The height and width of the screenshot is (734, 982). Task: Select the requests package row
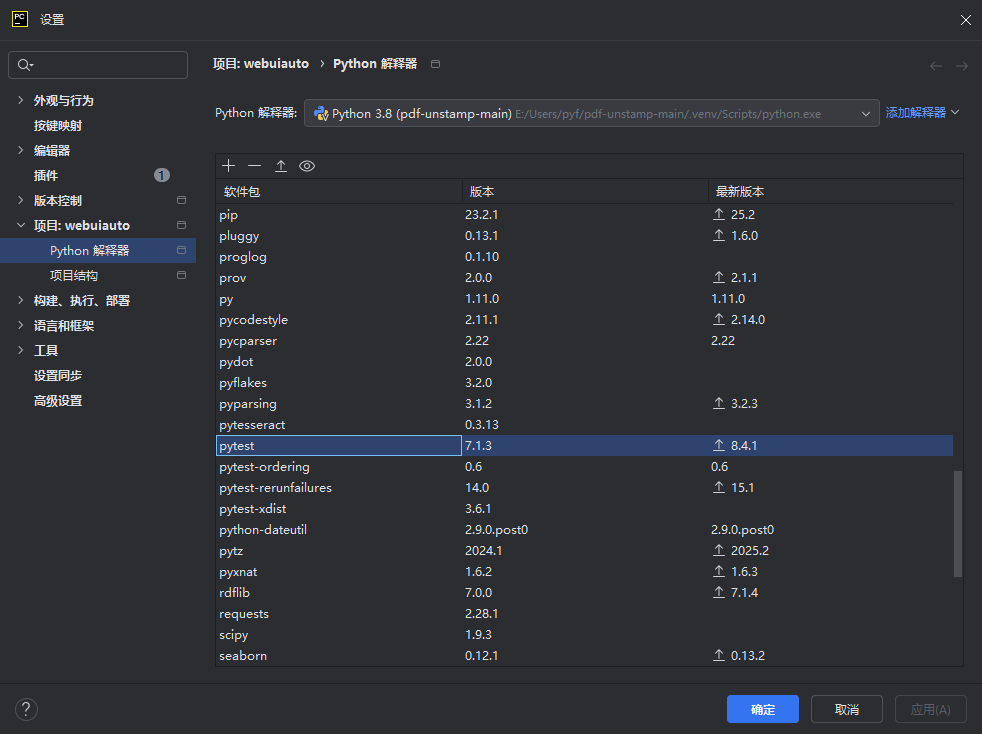click(x=585, y=614)
